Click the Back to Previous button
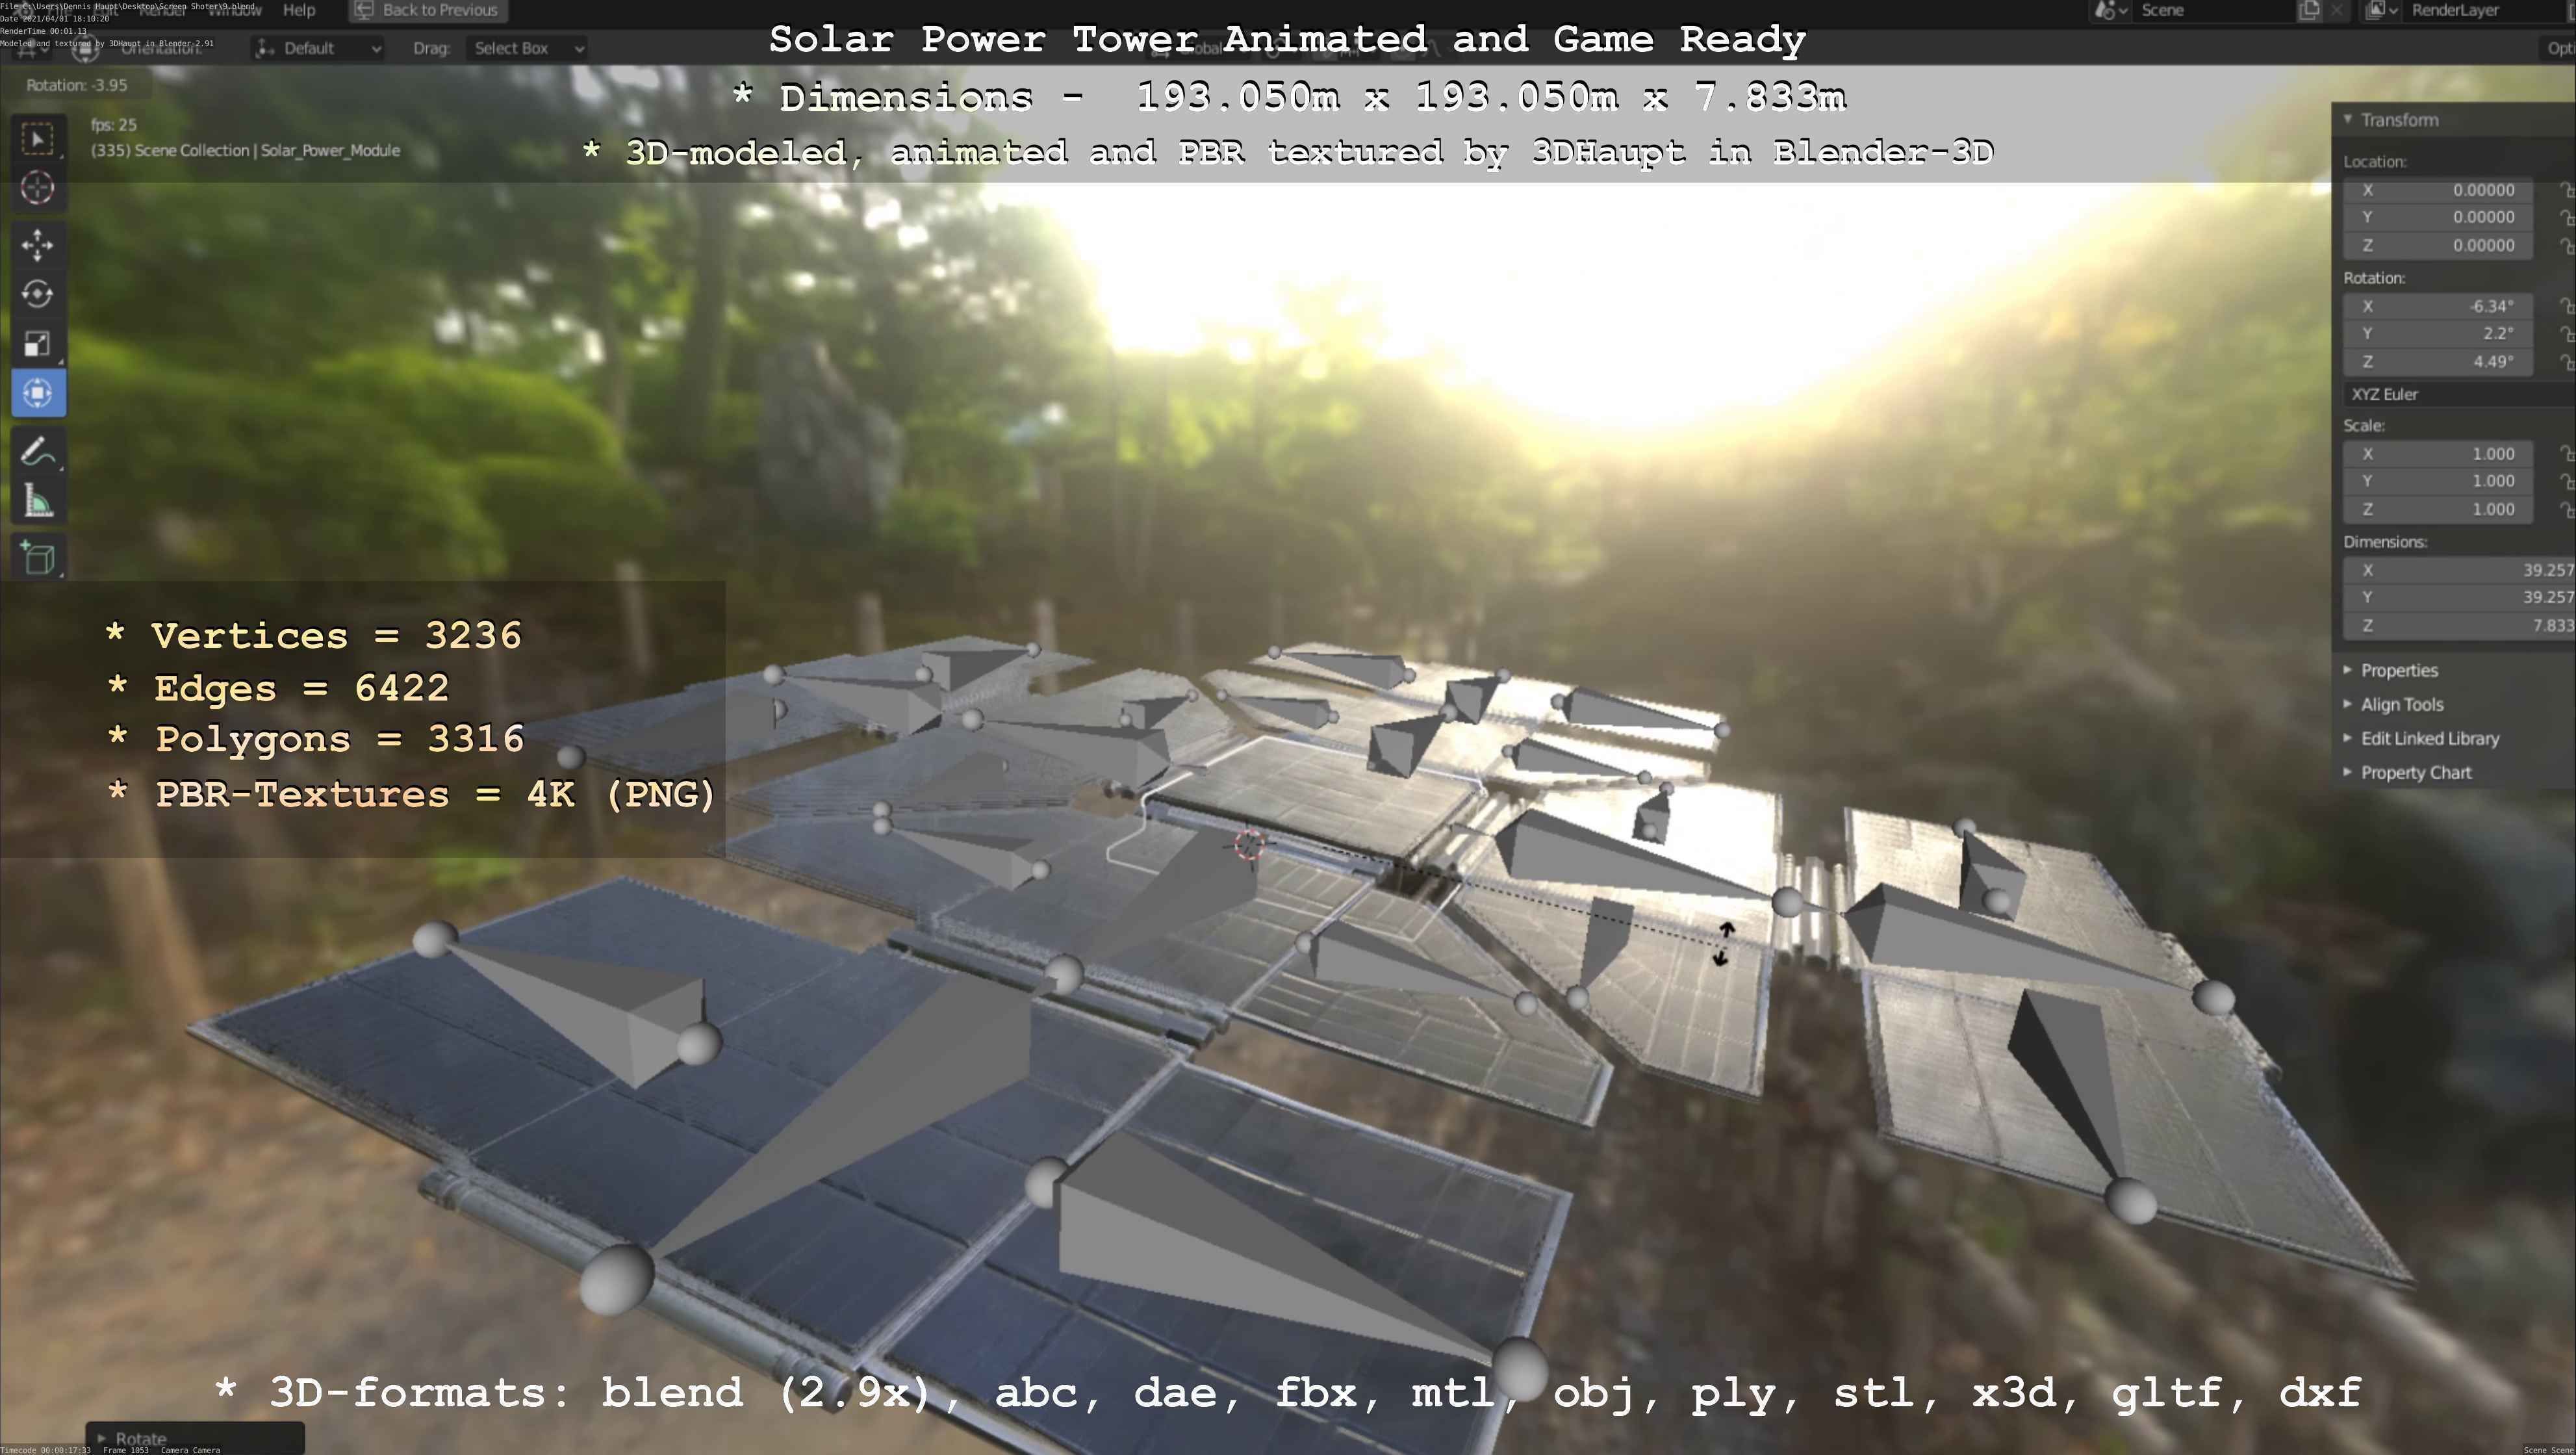Screen dimensions: 2576x1455 (x=428, y=10)
